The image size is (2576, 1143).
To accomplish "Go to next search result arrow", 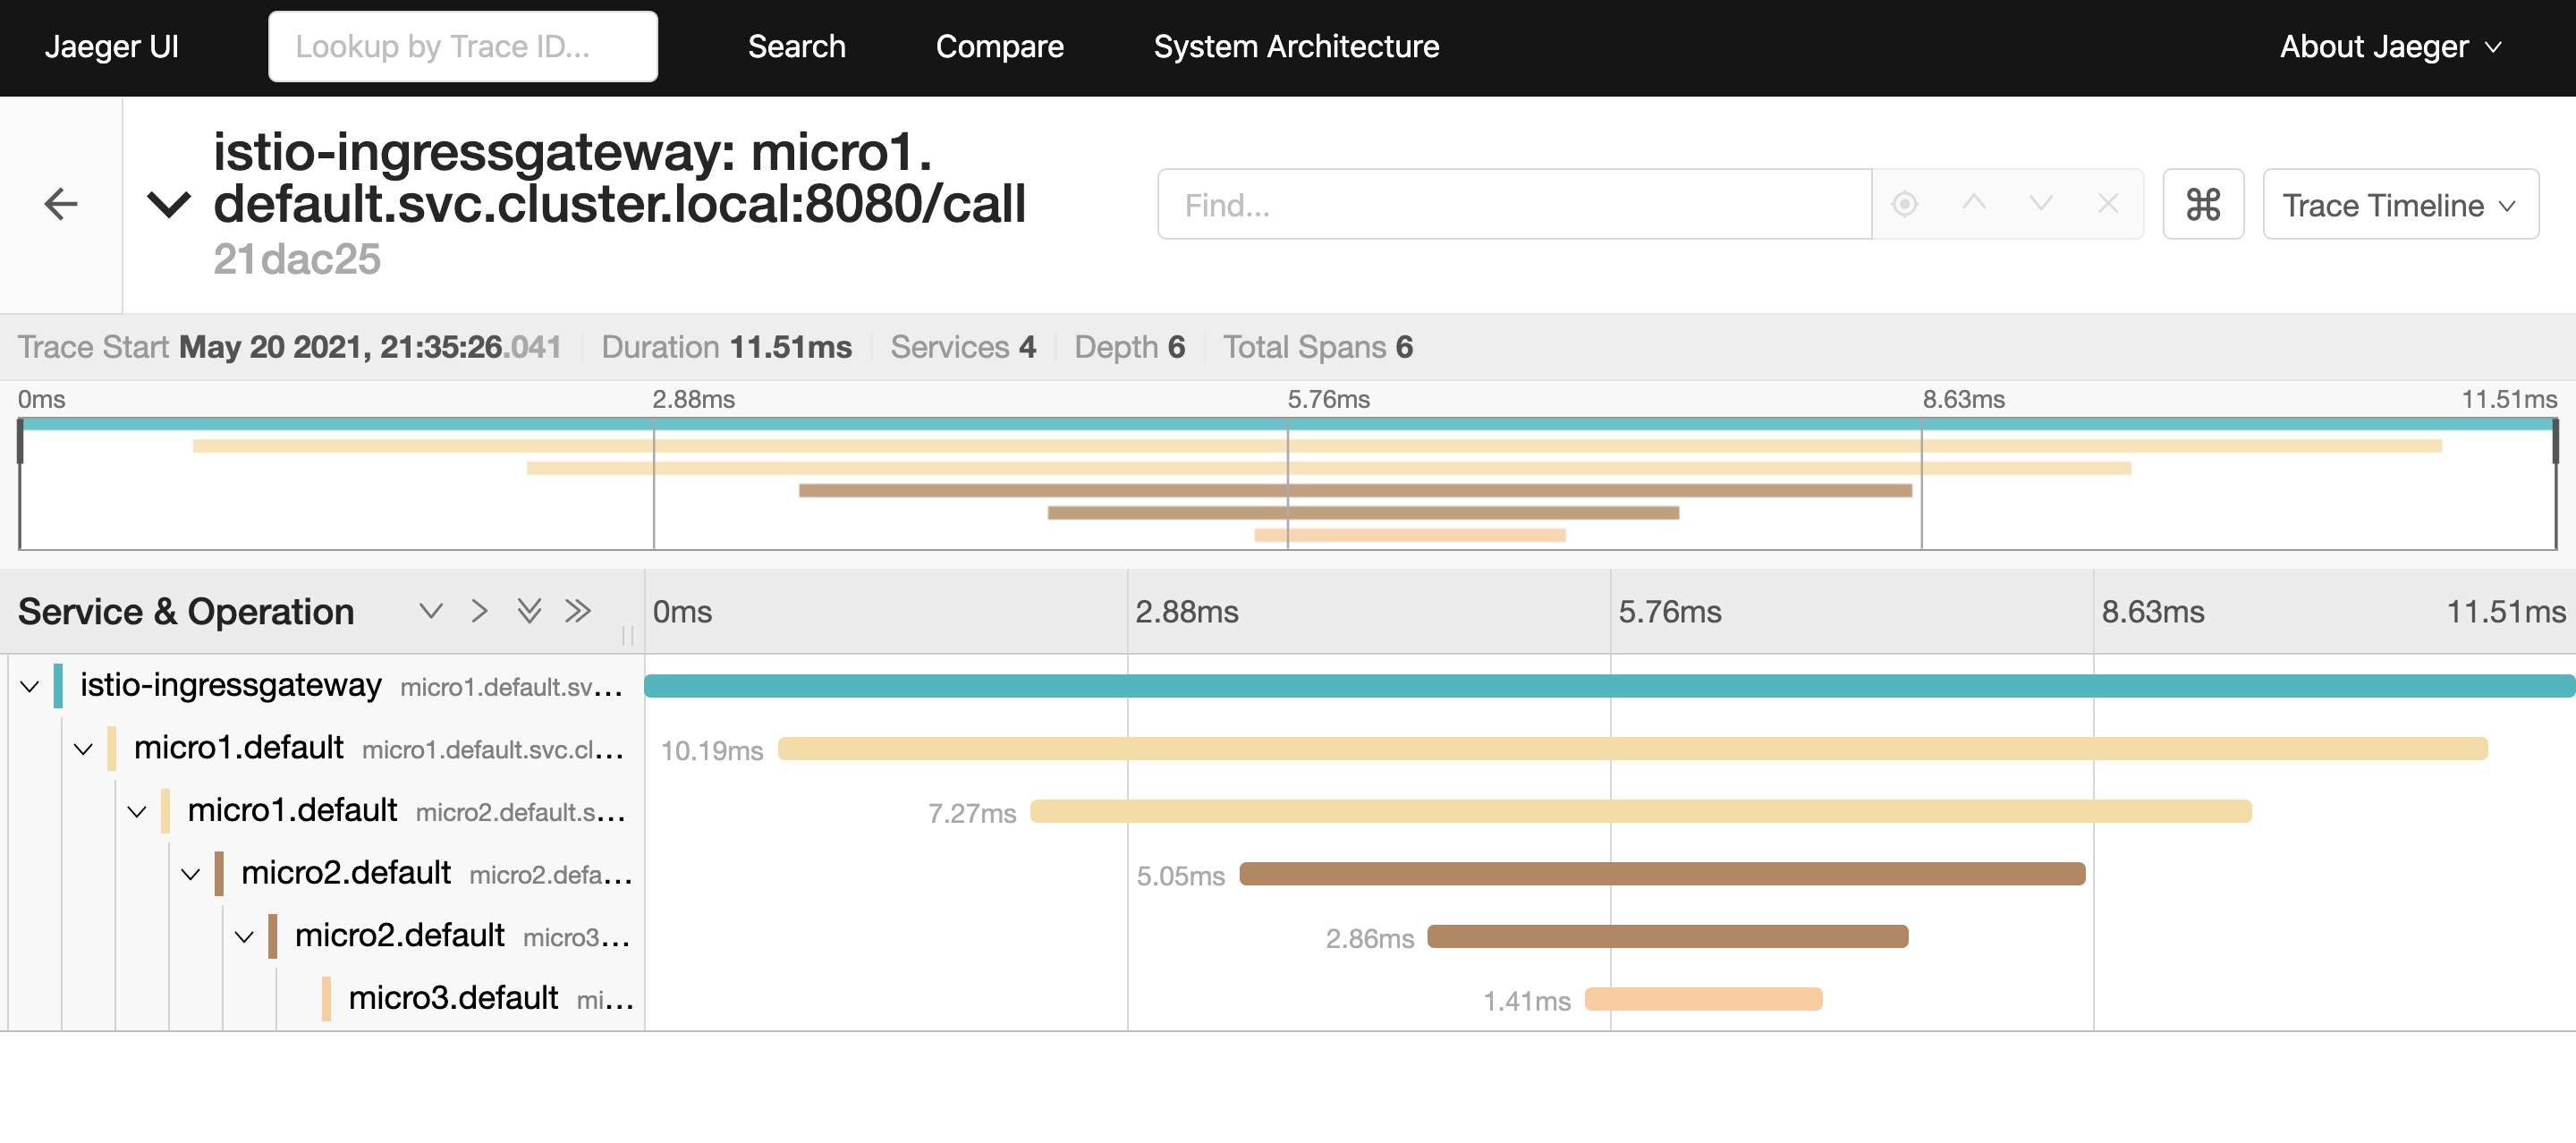I will pyautogui.click(x=2041, y=204).
